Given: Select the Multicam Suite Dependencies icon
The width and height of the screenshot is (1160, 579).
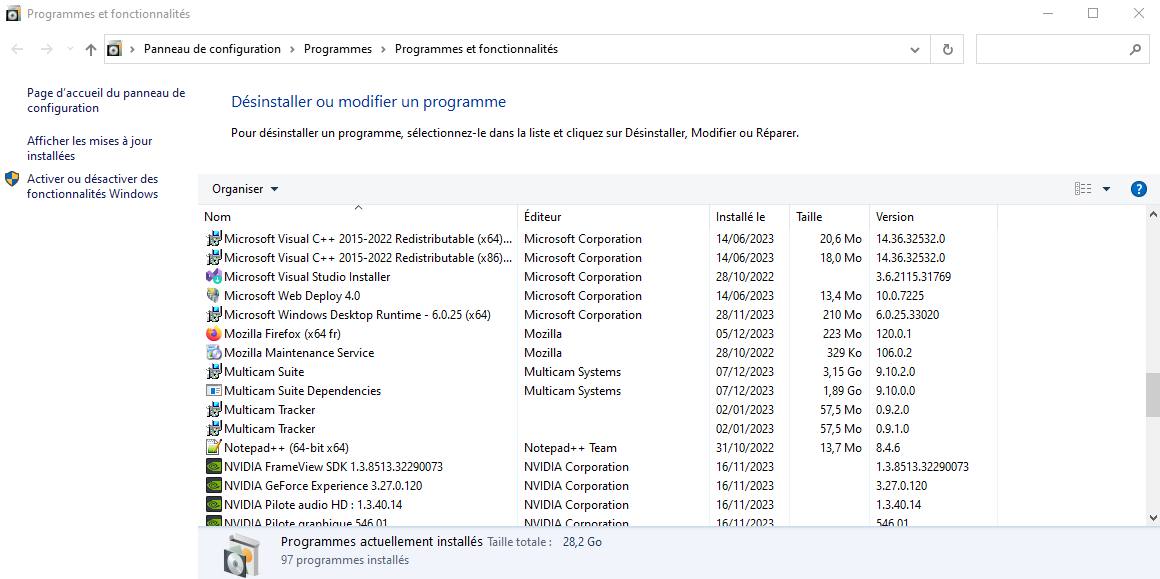Looking at the screenshot, I should coord(213,390).
